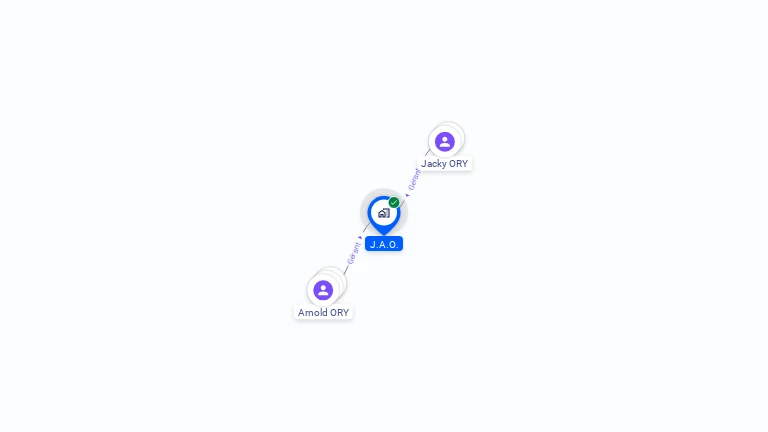This screenshot has width=768, height=432.
Task: Click the building icon inside J.A.O. pin
Action: 384,213
